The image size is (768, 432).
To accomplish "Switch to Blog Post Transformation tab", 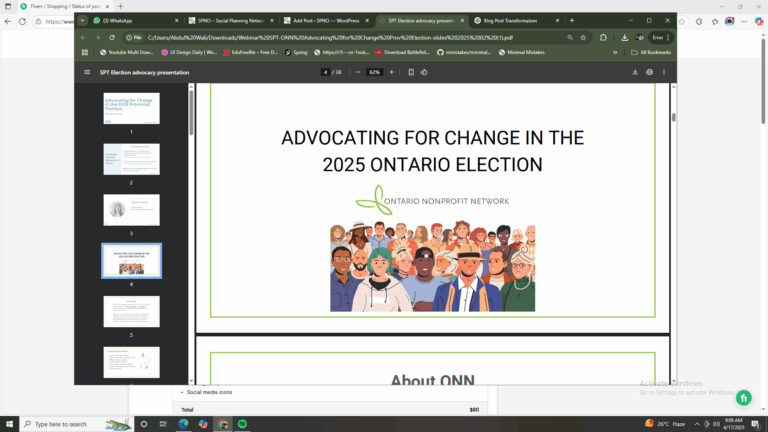I will 510,20.
